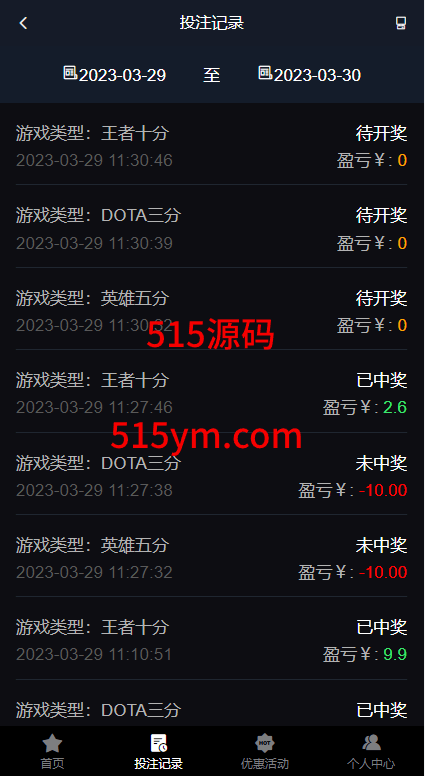Viewport: 425px width, 776px height.
Task: Open the DOTA三分 record at 11:27:38
Action: 211,474
